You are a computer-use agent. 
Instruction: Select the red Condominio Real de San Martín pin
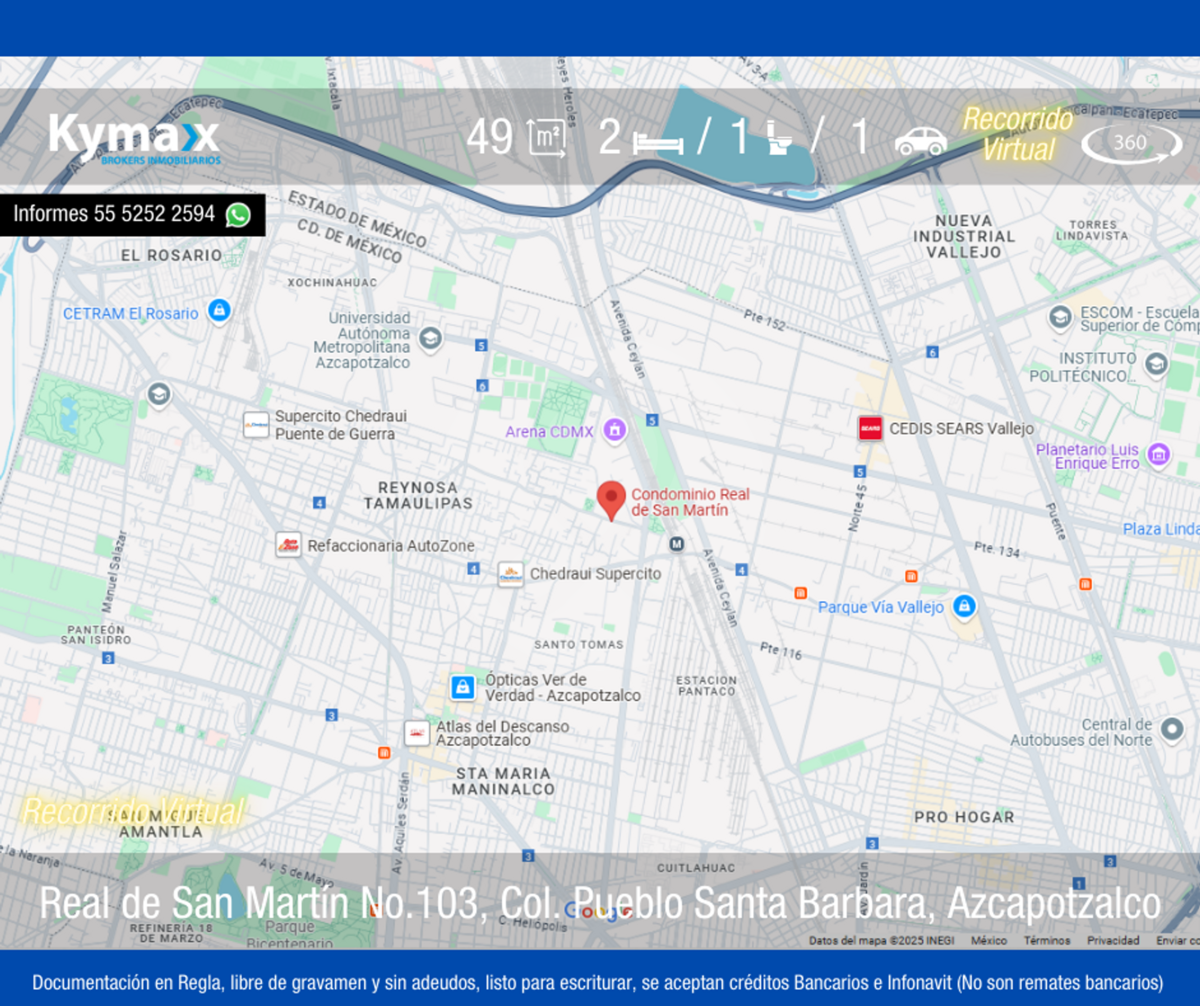(612, 500)
